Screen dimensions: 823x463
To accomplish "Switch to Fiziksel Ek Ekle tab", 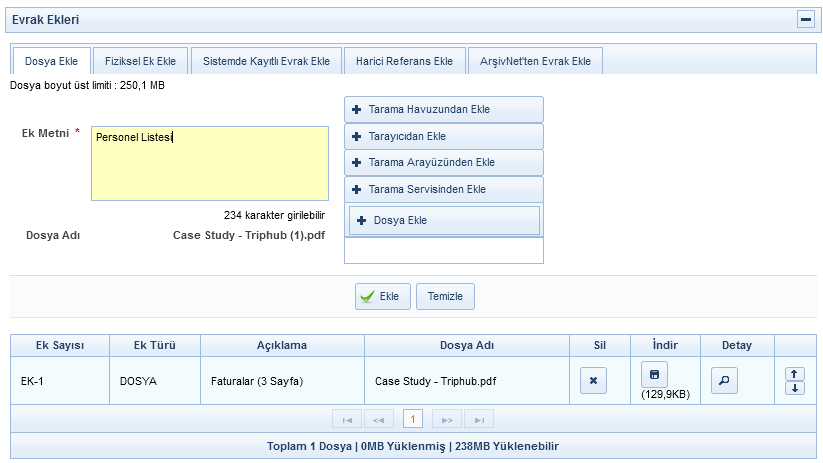I will pyautogui.click(x=140, y=61).
